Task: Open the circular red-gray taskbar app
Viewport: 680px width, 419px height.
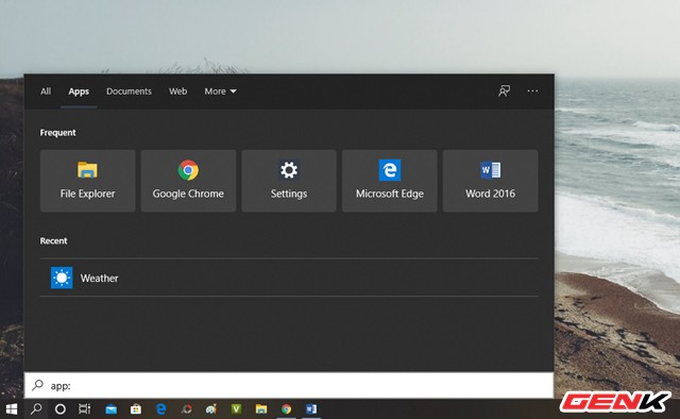Action: coord(186,409)
